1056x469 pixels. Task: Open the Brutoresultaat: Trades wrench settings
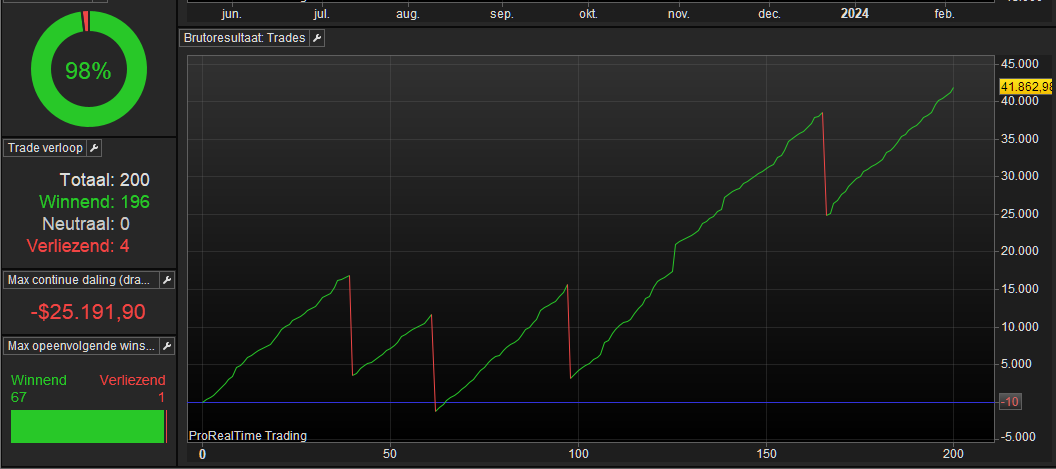tap(317, 38)
